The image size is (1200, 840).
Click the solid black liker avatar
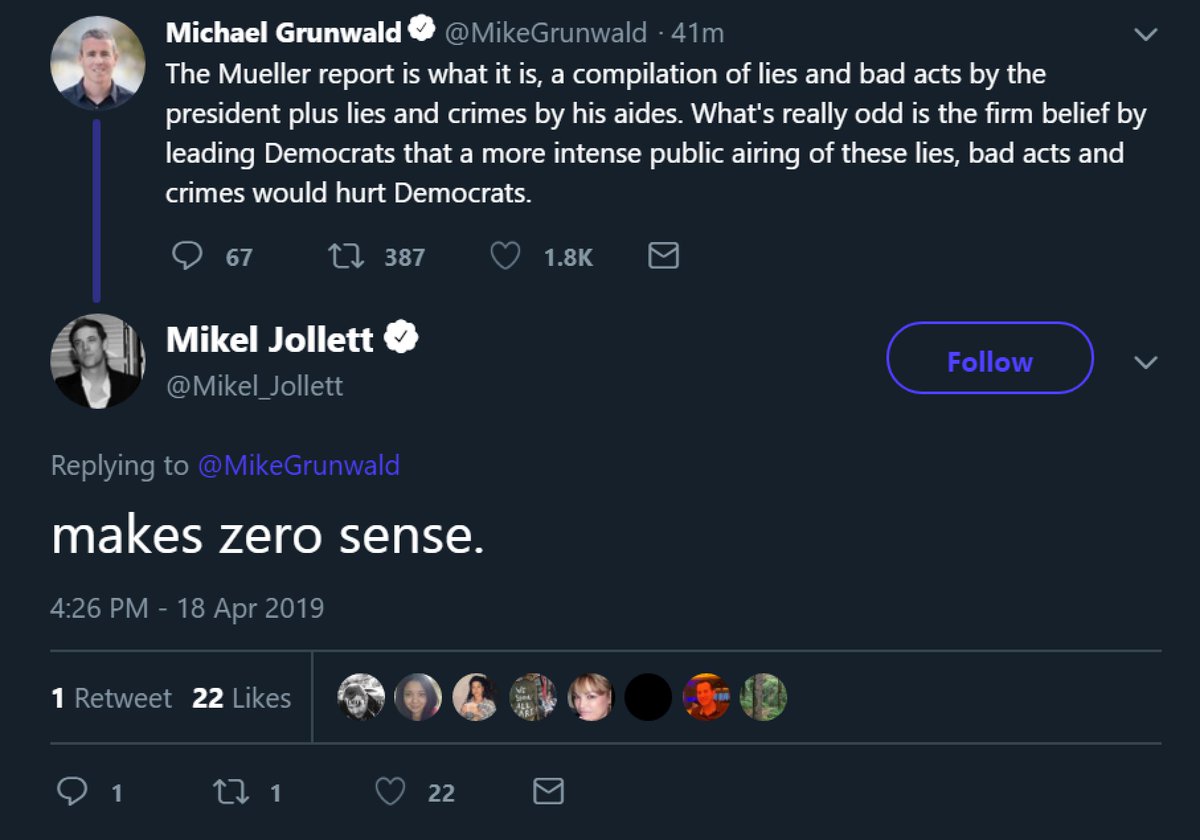pos(648,698)
